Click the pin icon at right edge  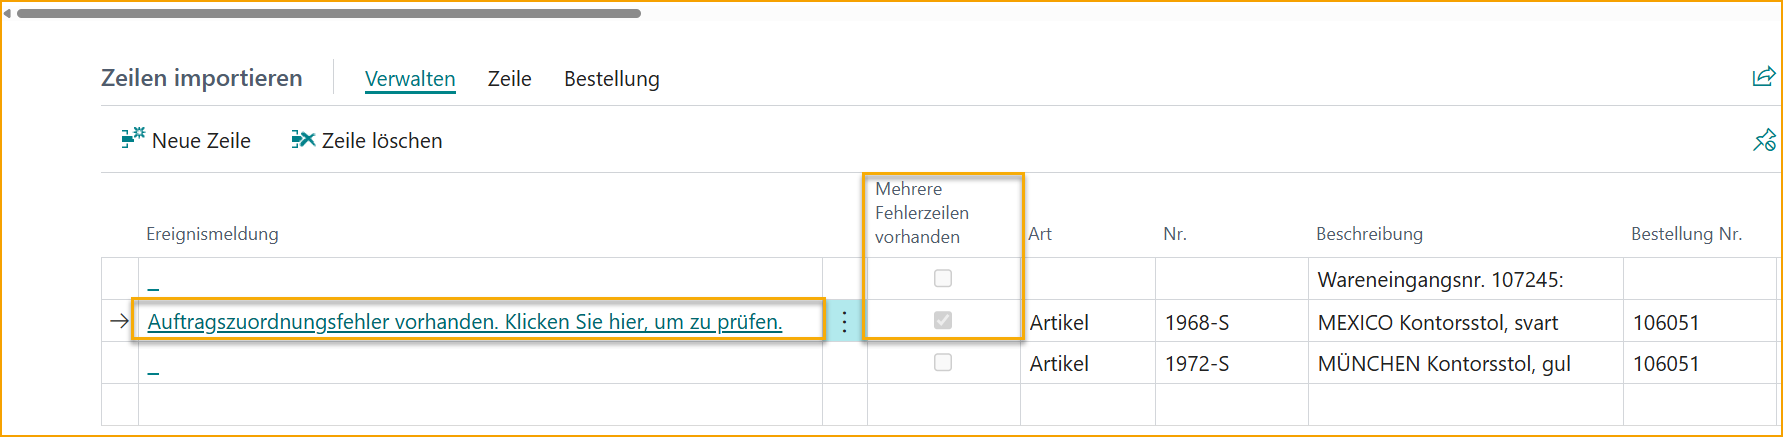1764,141
